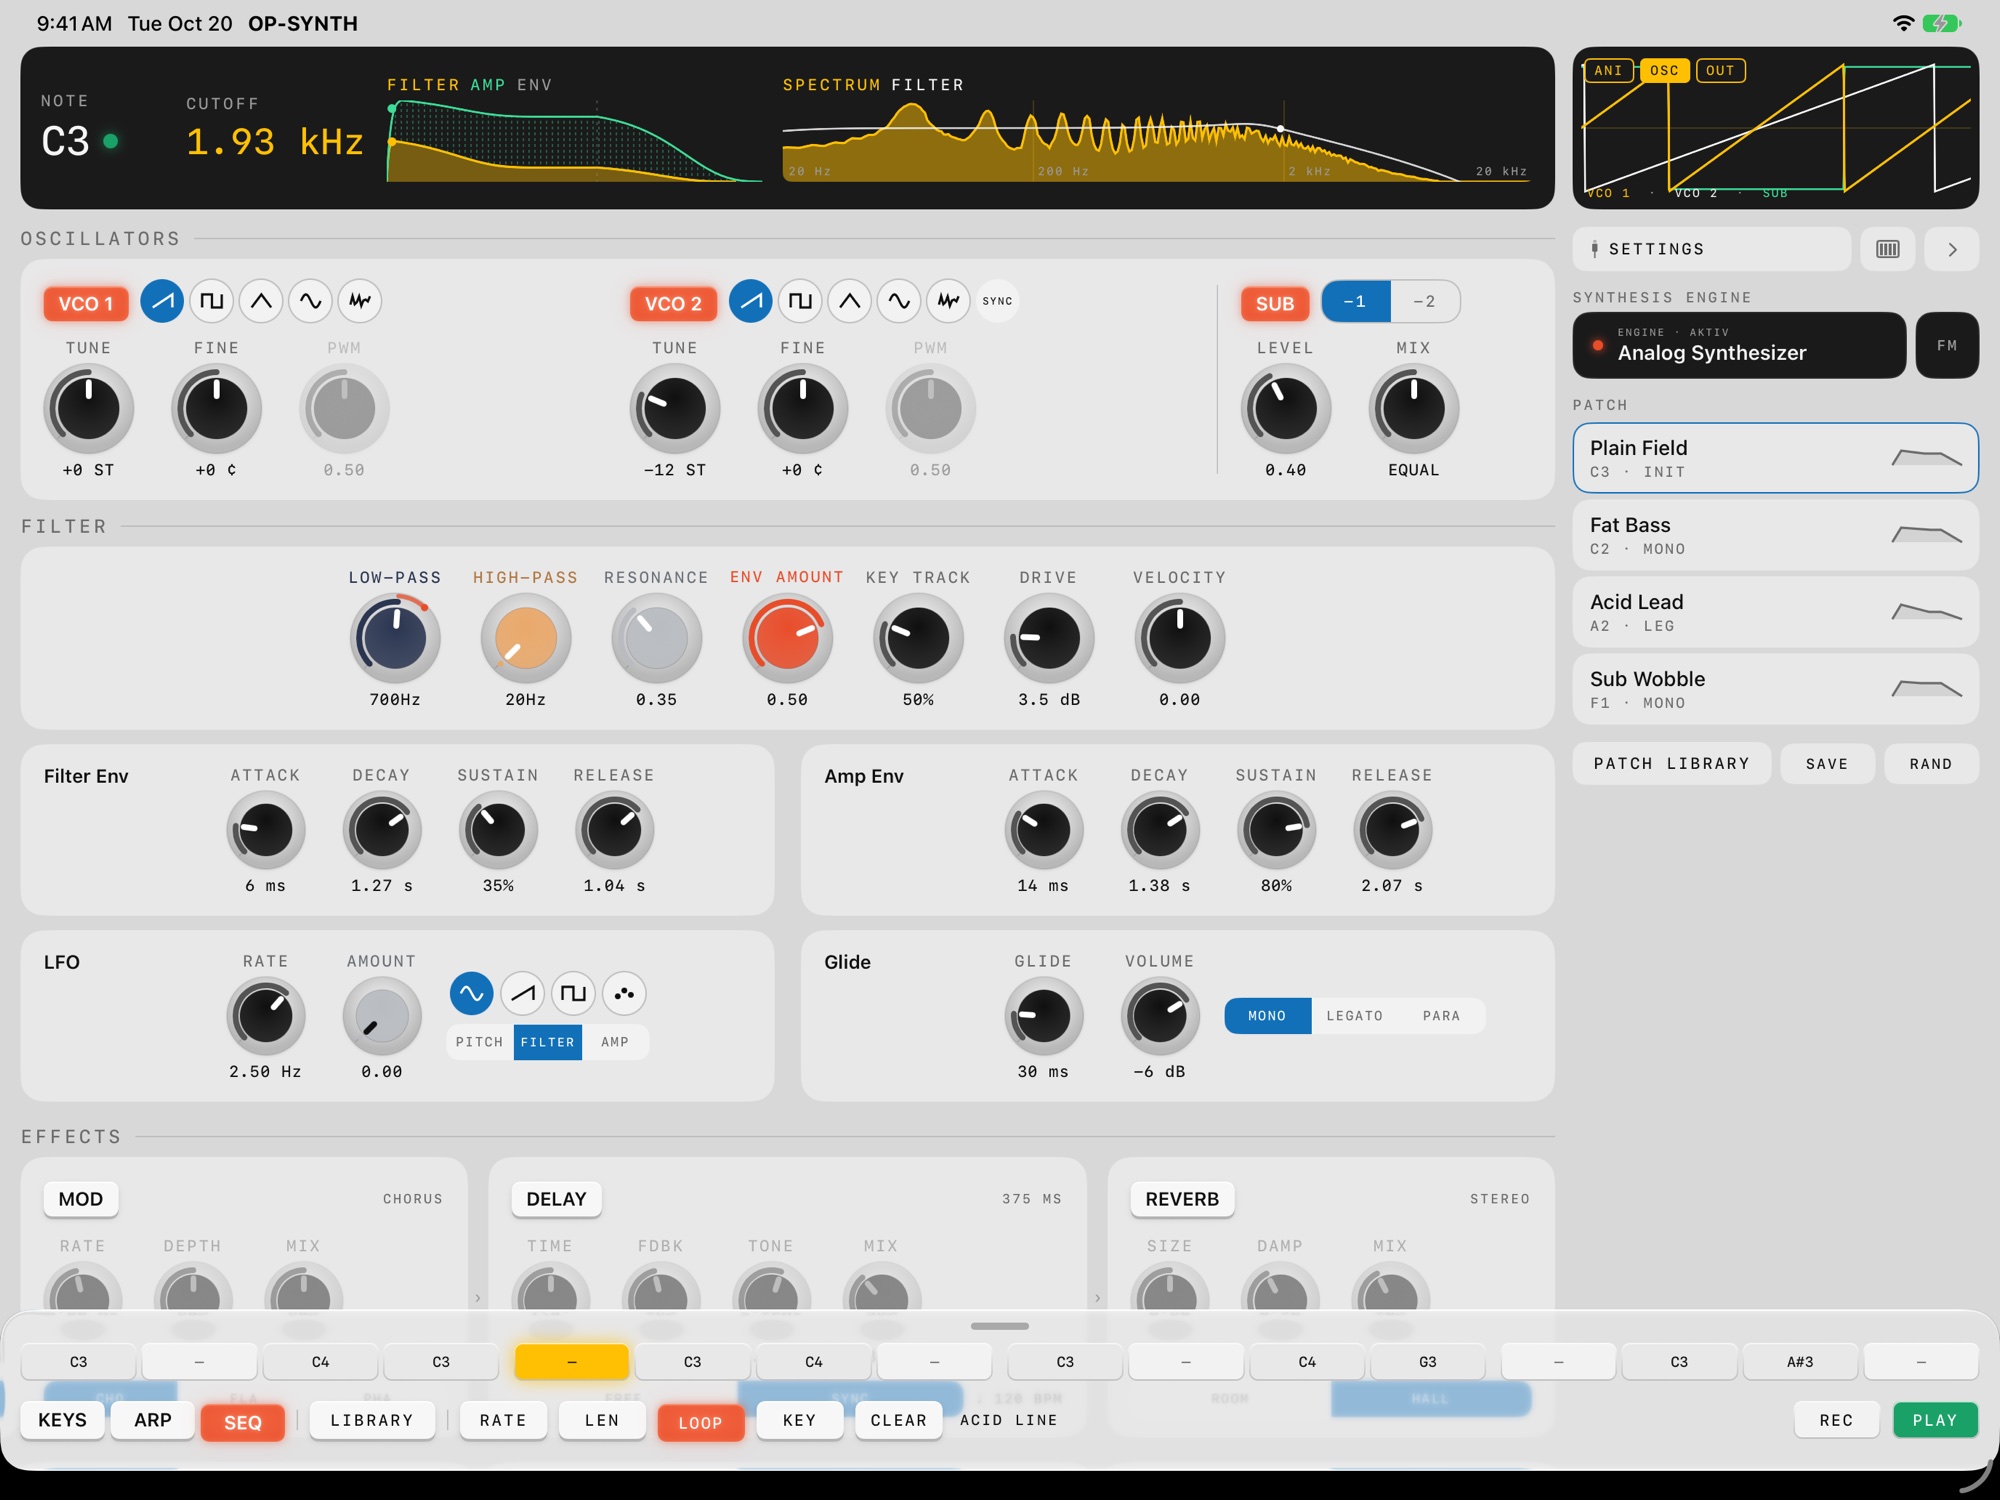2000x1500 pixels.
Task: Switch to the ARP tab
Action: [153, 1420]
